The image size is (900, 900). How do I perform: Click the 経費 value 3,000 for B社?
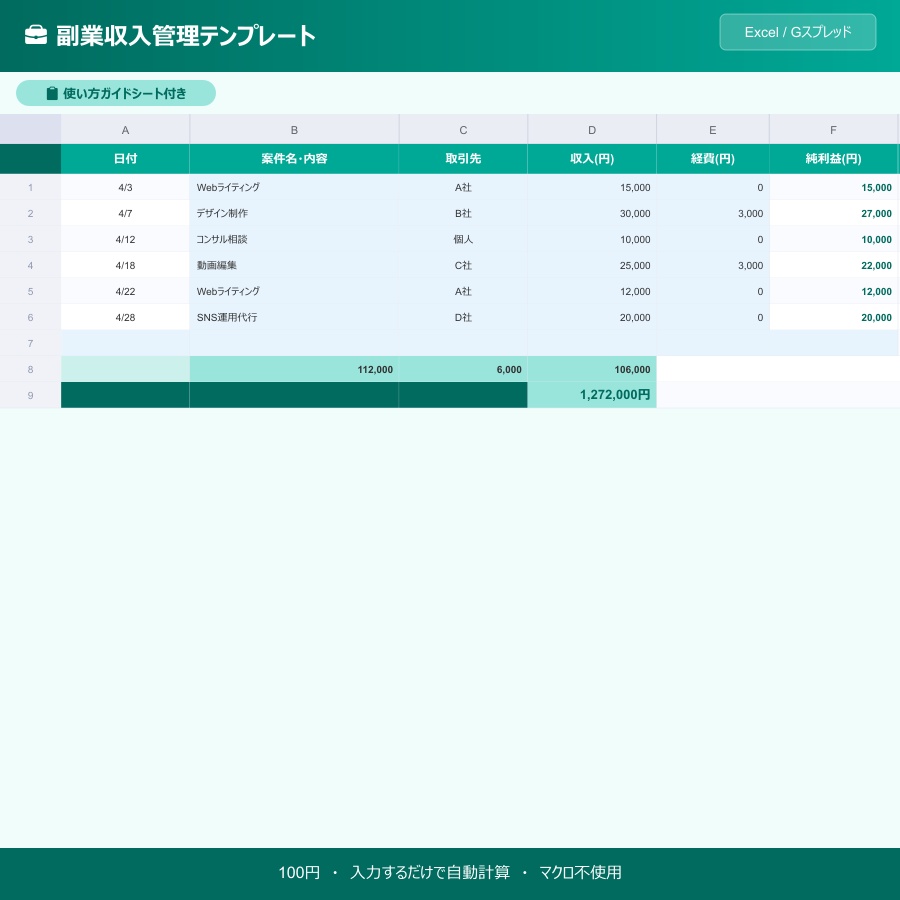[713, 213]
